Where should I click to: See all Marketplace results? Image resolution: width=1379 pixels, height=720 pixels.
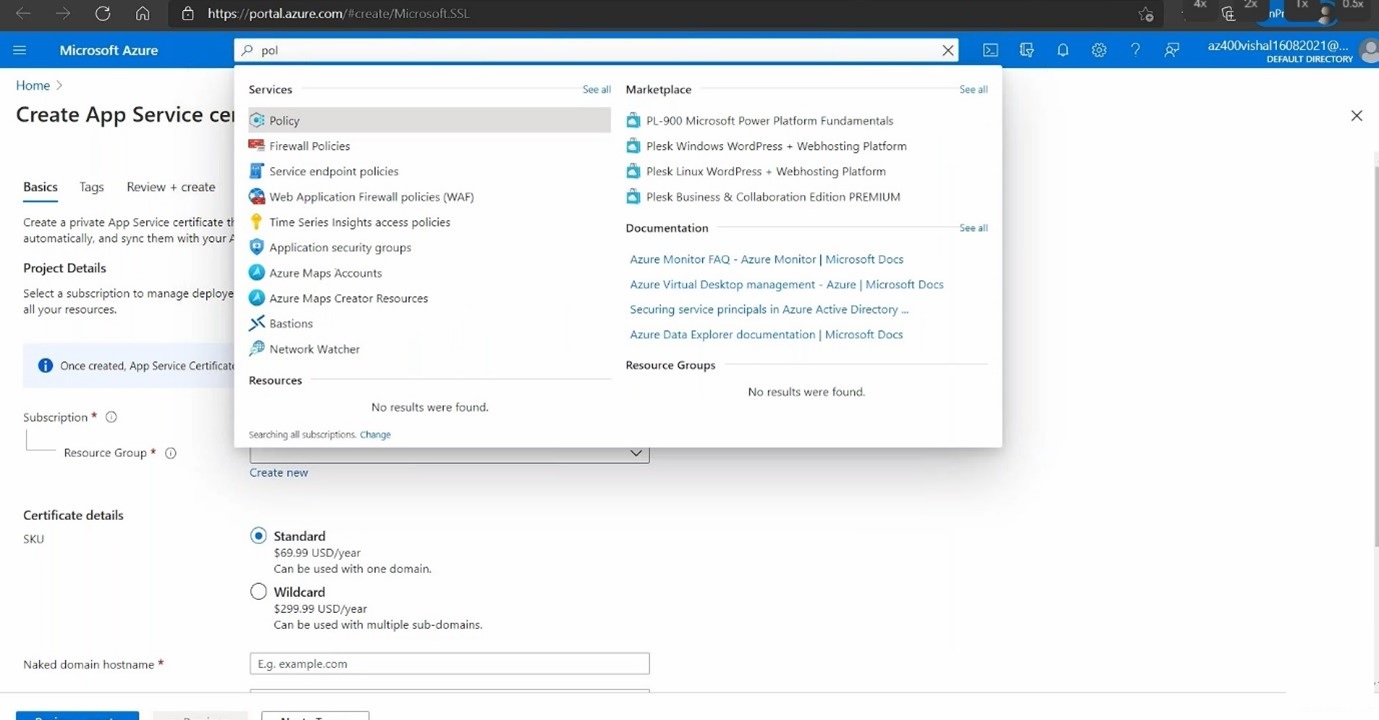tap(972, 90)
